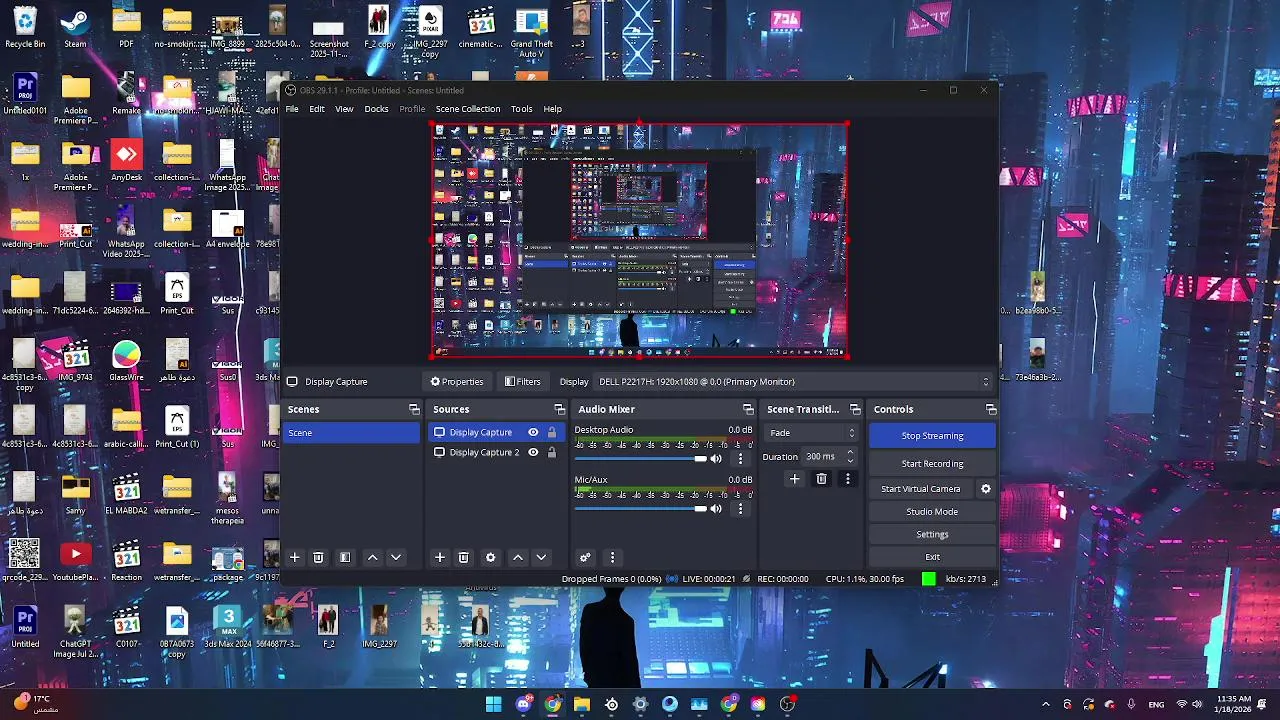1280x720 pixels.
Task: Open the Edit menu
Action: point(316,109)
